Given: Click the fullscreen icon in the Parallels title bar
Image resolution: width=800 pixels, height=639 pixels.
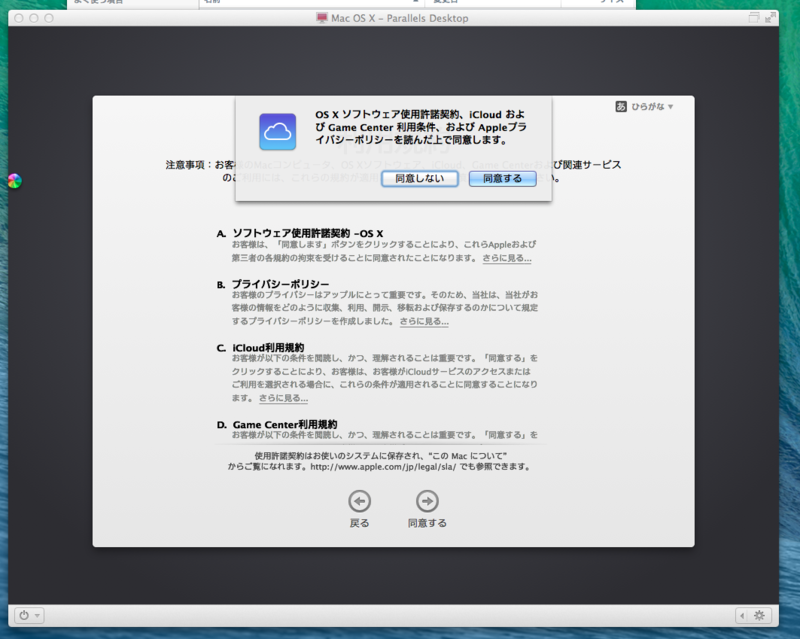Looking at the screenshot, I should coord(771,17).
